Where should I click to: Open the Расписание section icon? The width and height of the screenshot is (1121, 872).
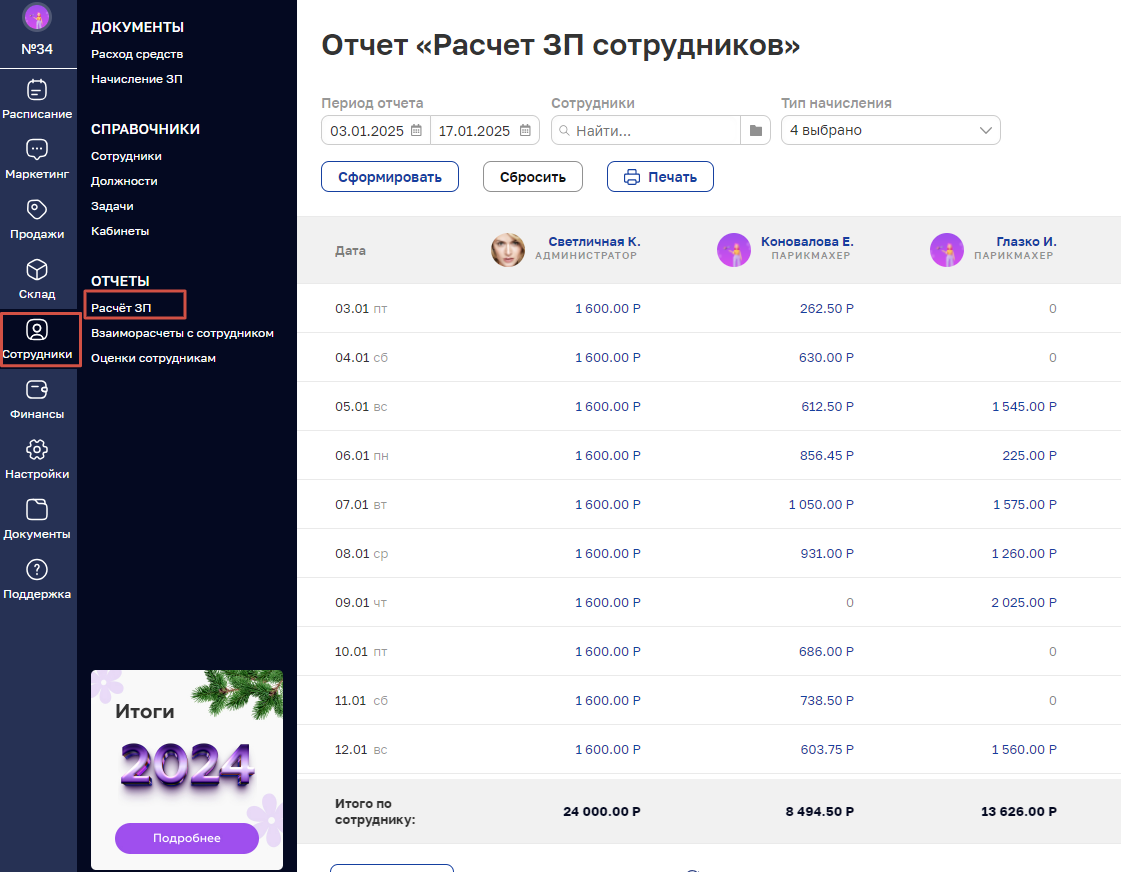(37, 90)
